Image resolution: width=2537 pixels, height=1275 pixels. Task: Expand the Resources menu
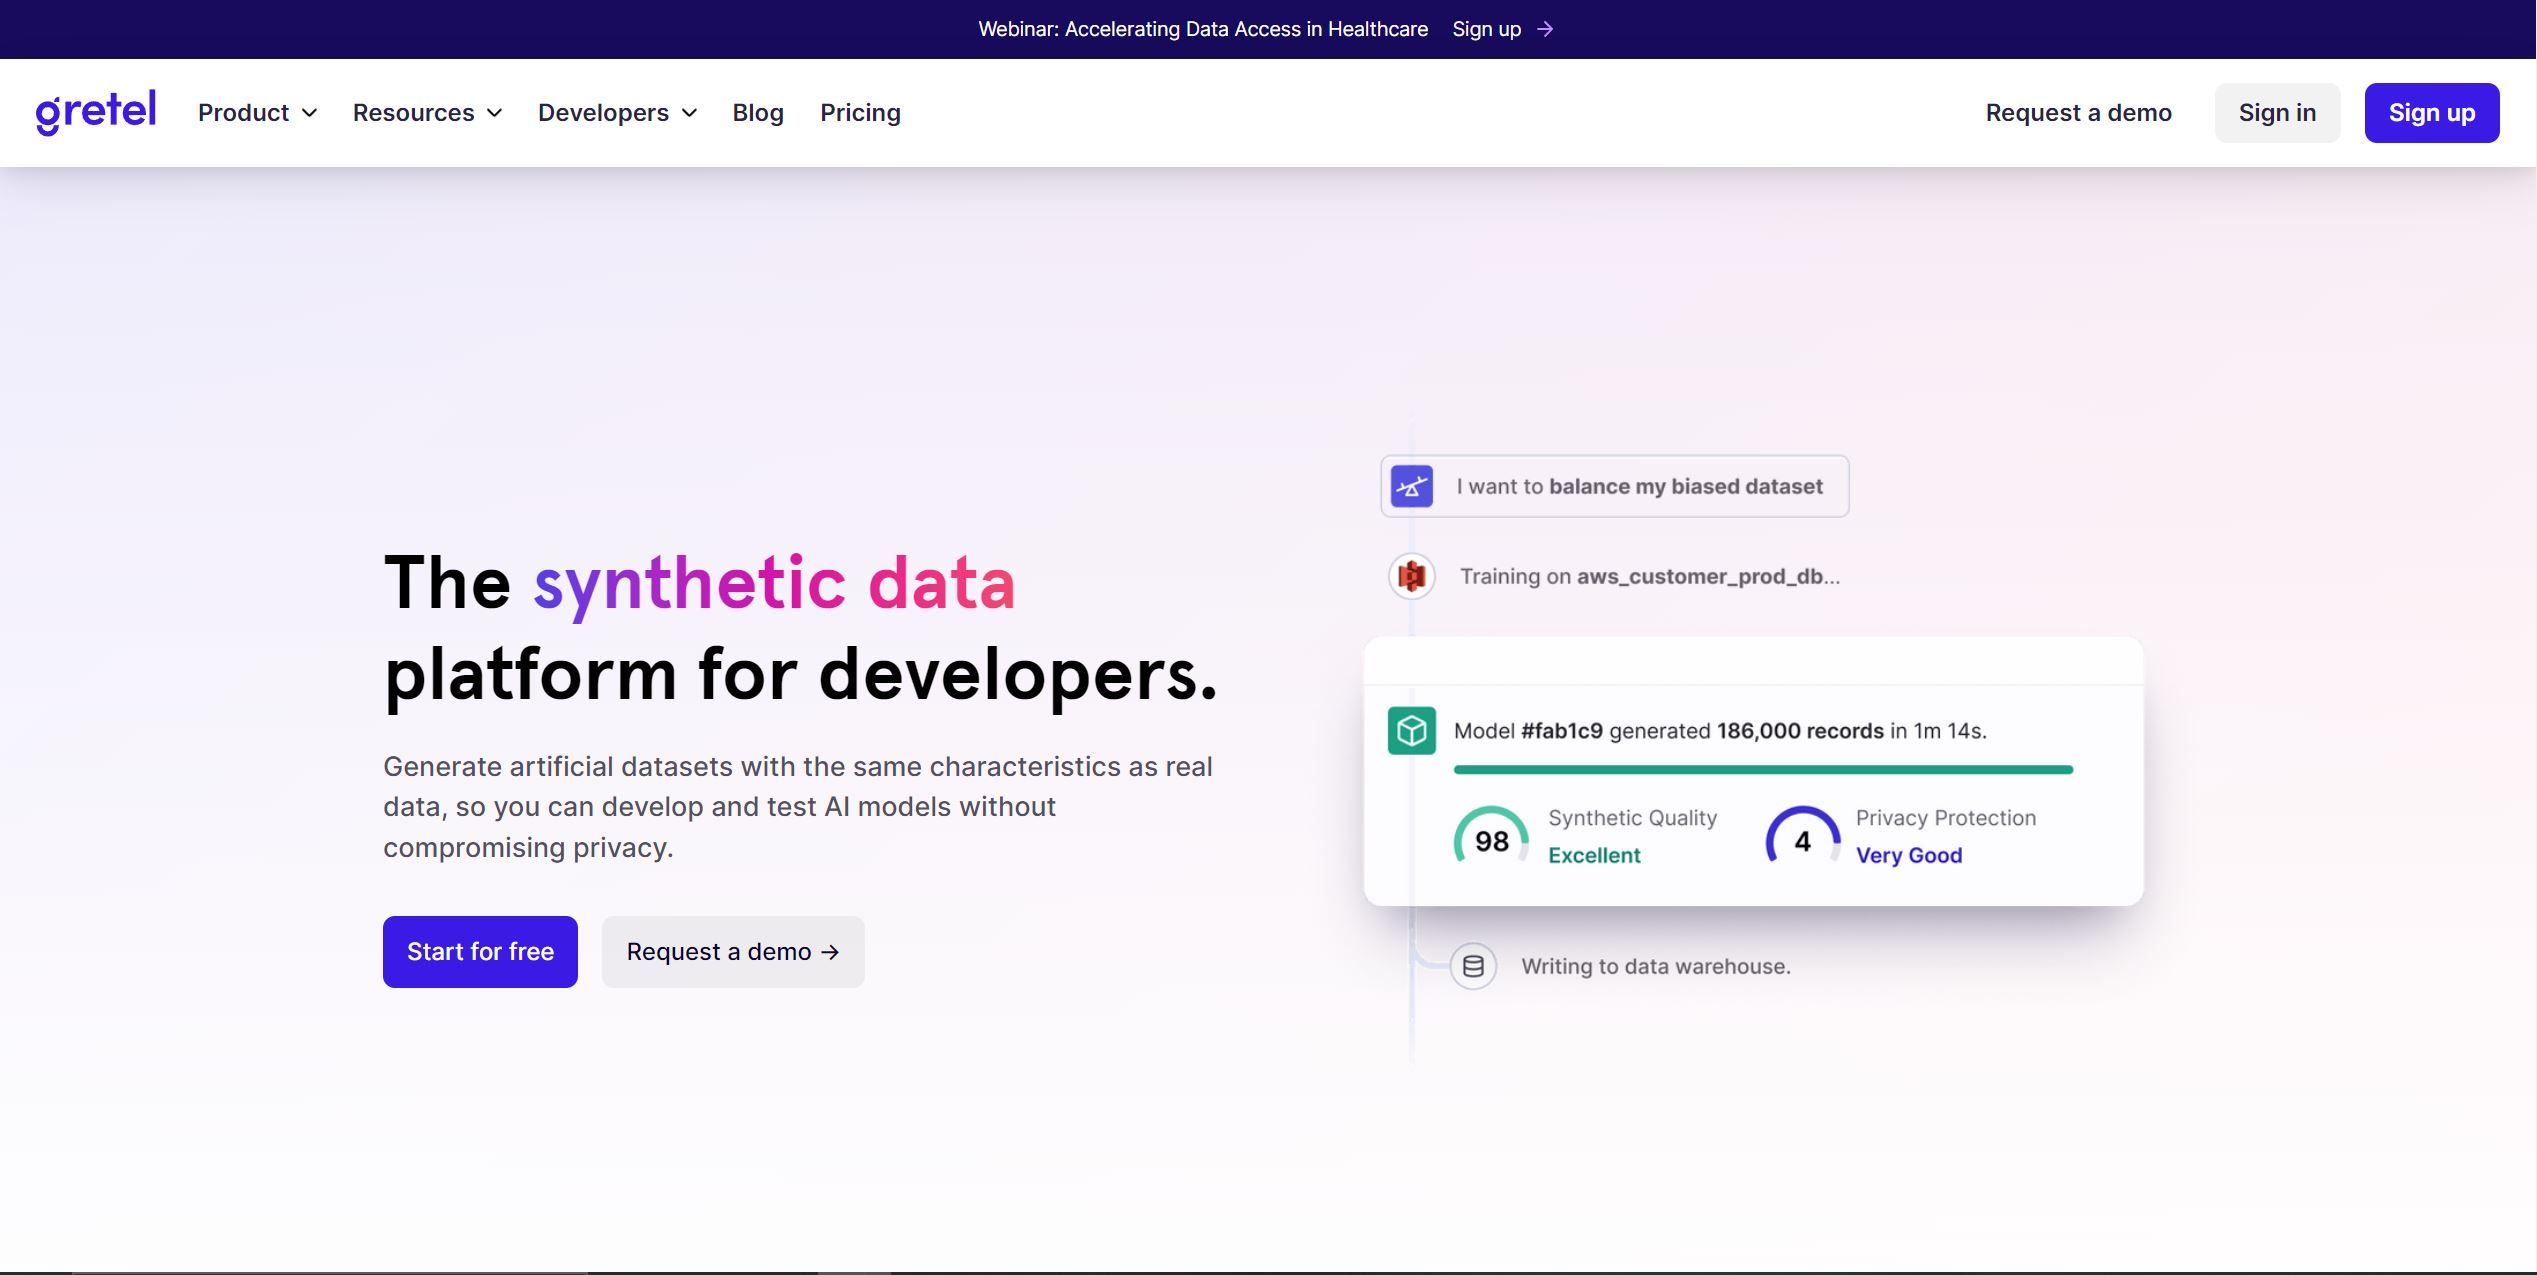[427, 112]
